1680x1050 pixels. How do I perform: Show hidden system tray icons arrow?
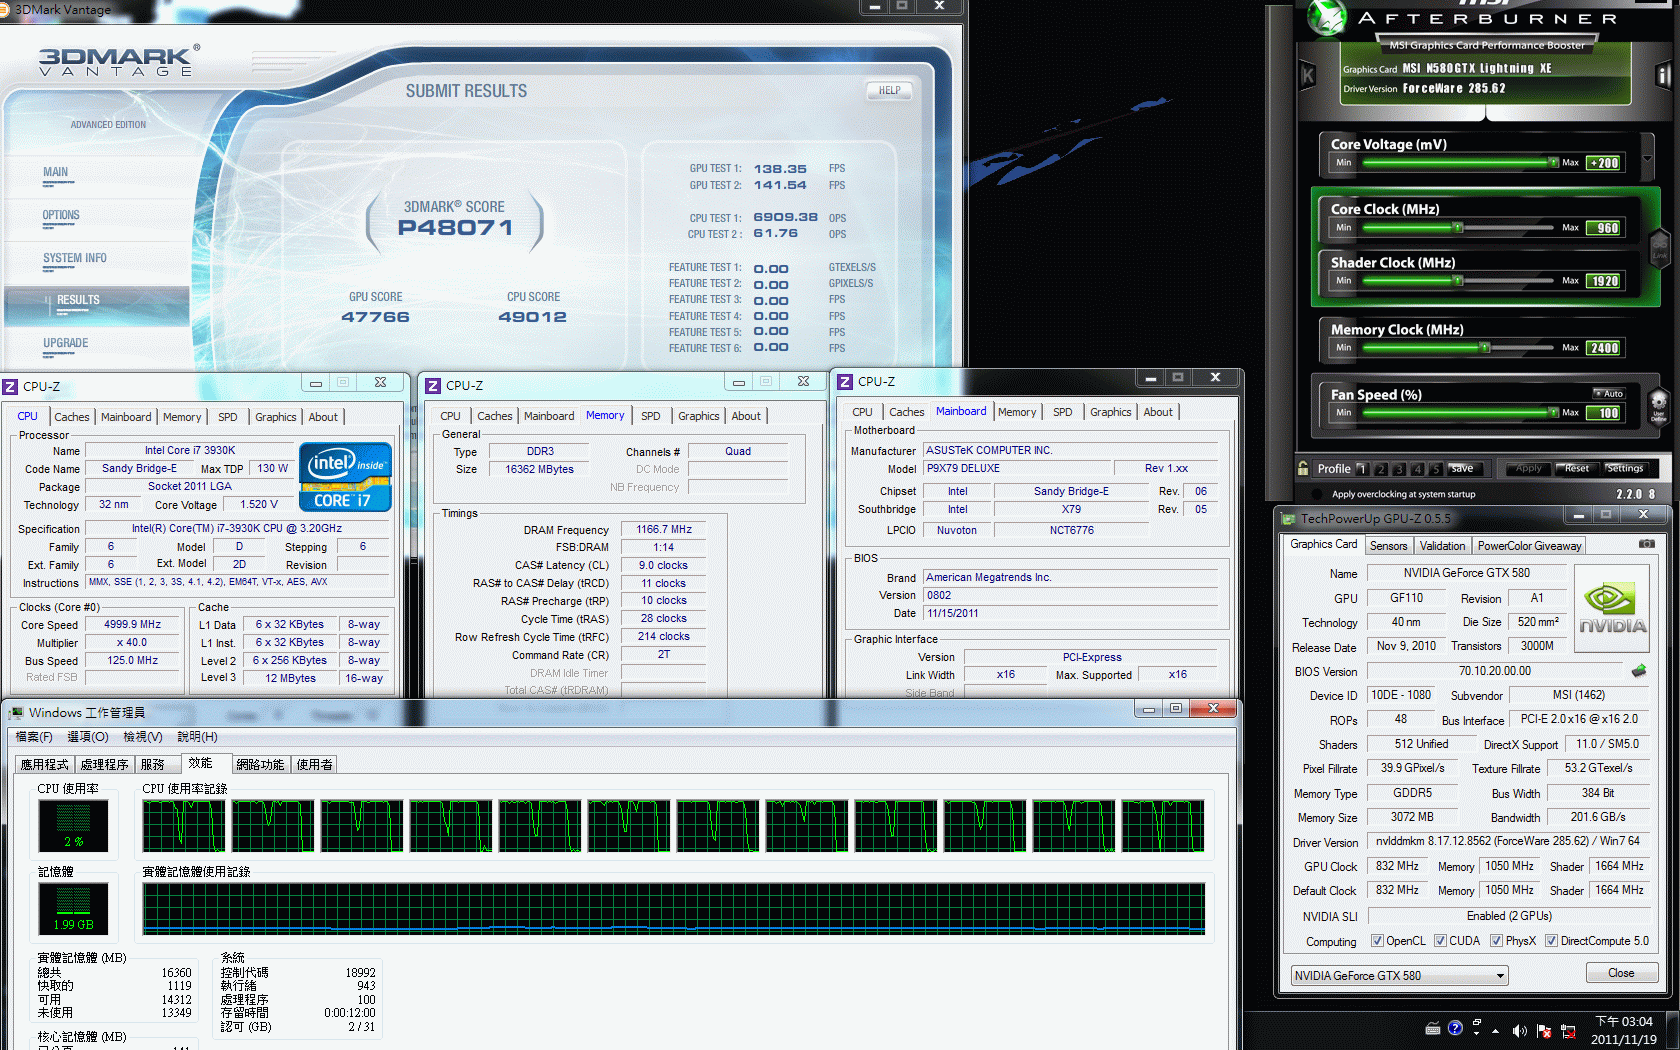point(1496,1030)
